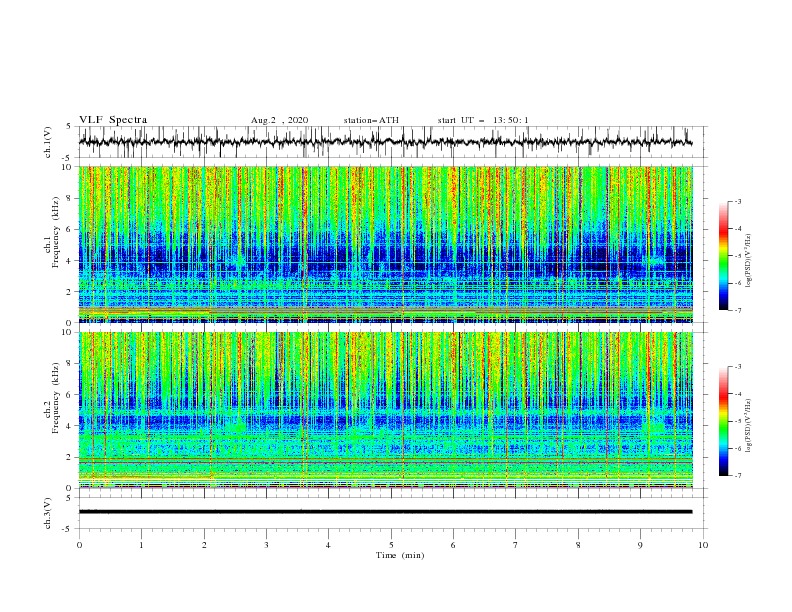Click the ch.1 voltage waveform trace
Image resolution: width=792 pixels, height=612 pixels.
(385, 142)
